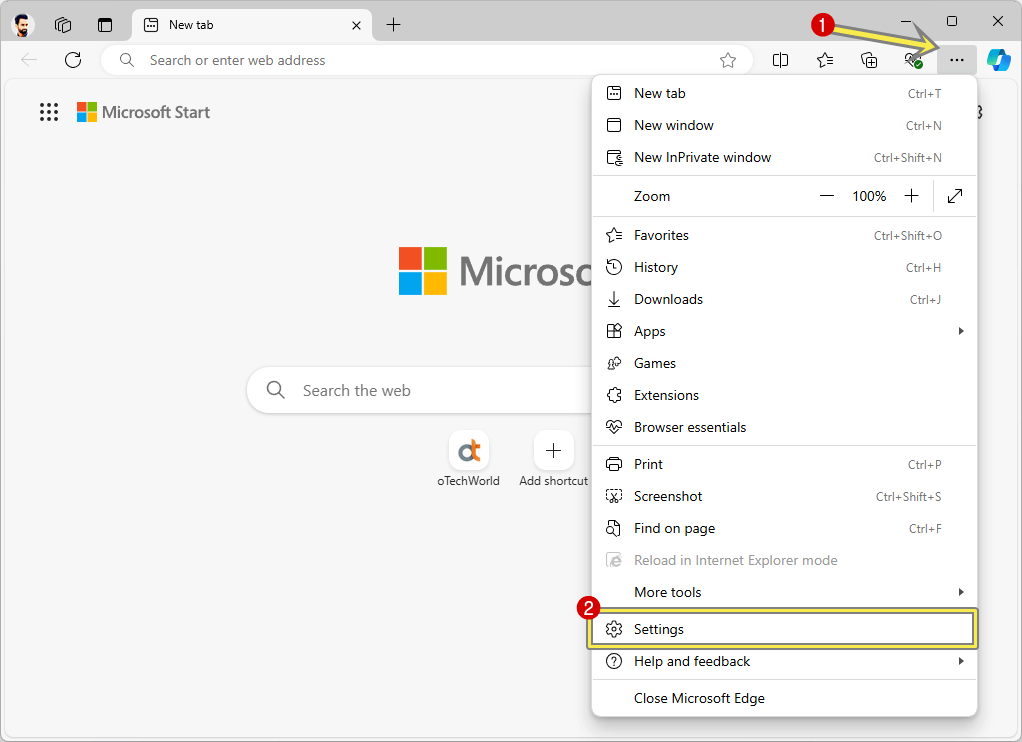Open the Copilot sidebar icon

(x=999, y=60)
